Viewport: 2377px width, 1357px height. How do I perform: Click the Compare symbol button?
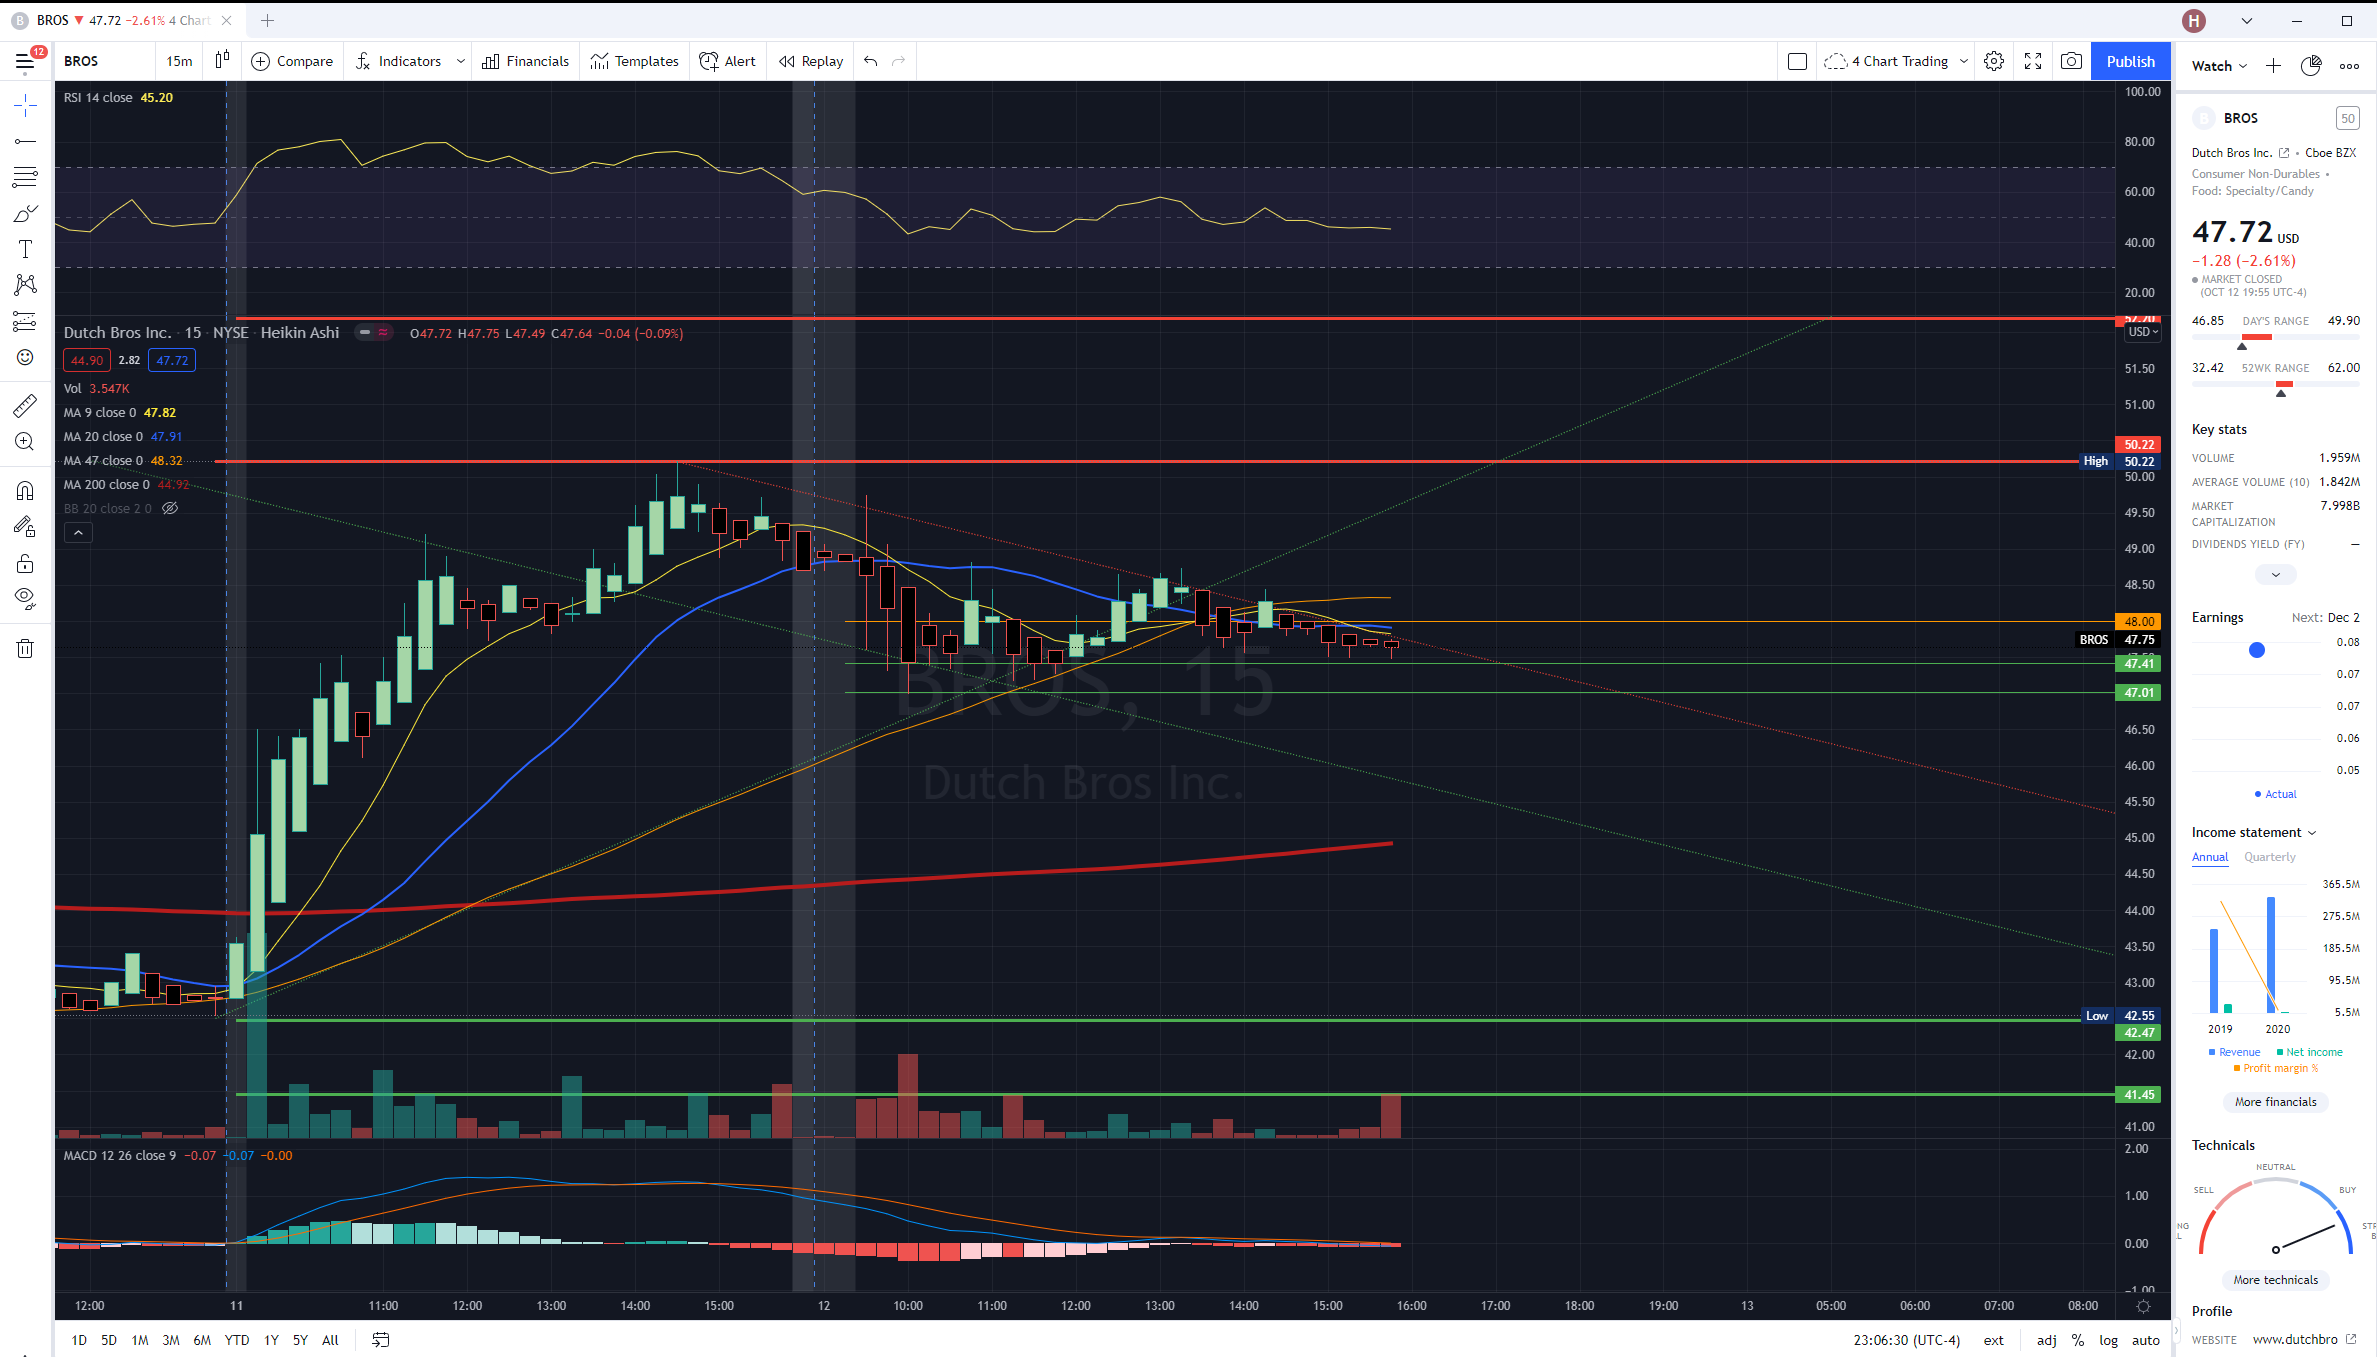point(292,61)
